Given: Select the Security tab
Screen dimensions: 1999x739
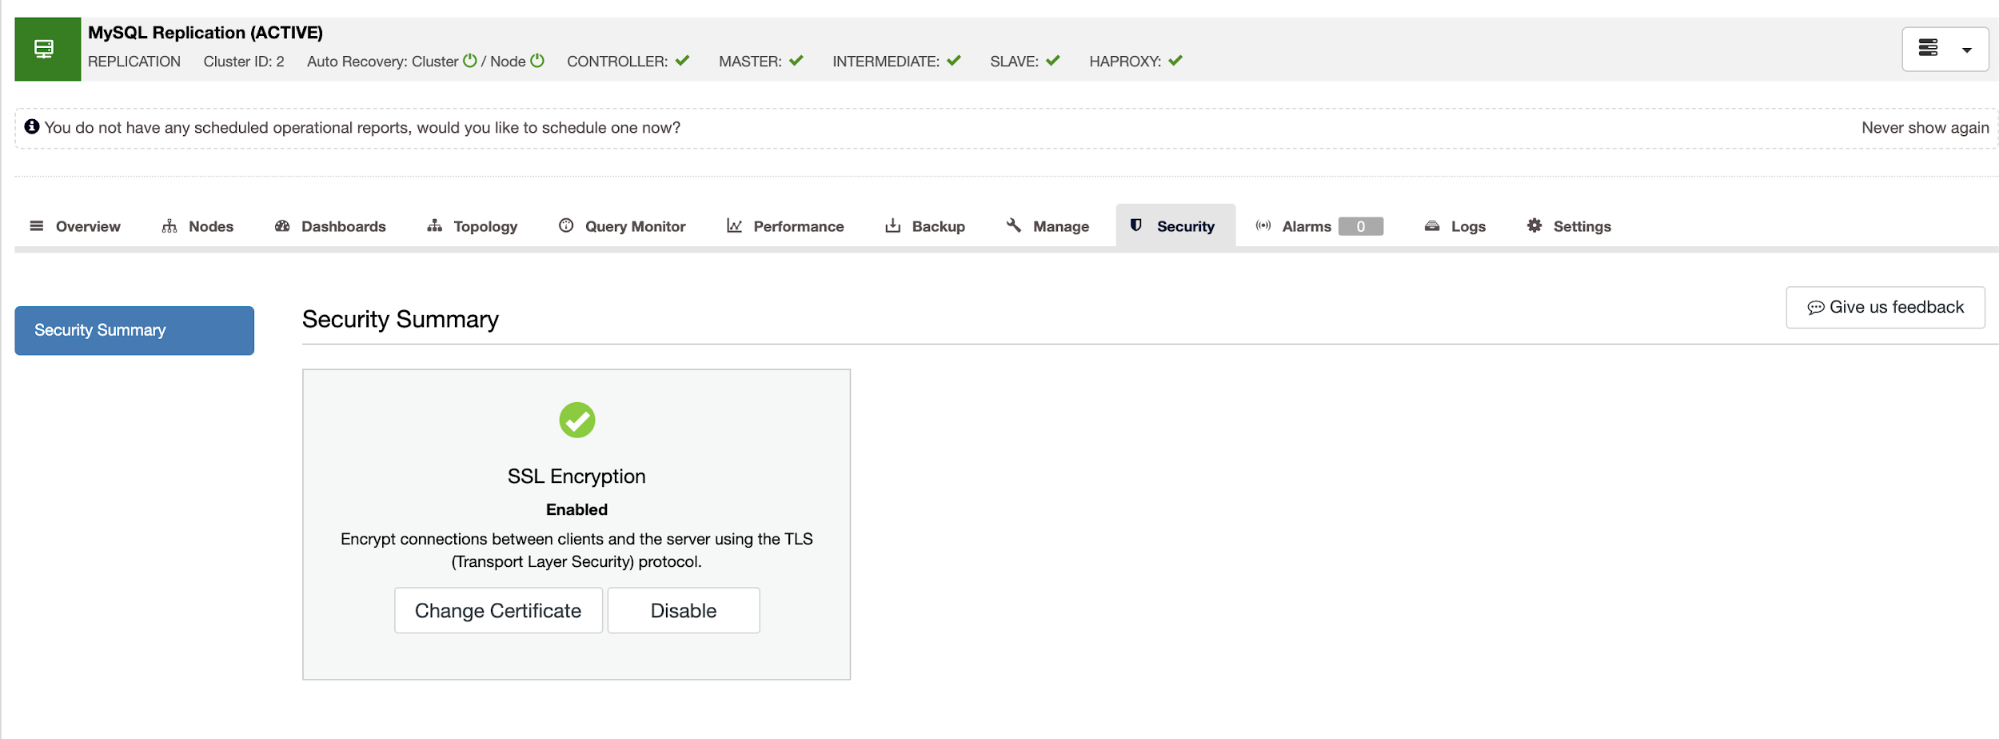Looking at the screenshot, I should (x=1175, y=226).
